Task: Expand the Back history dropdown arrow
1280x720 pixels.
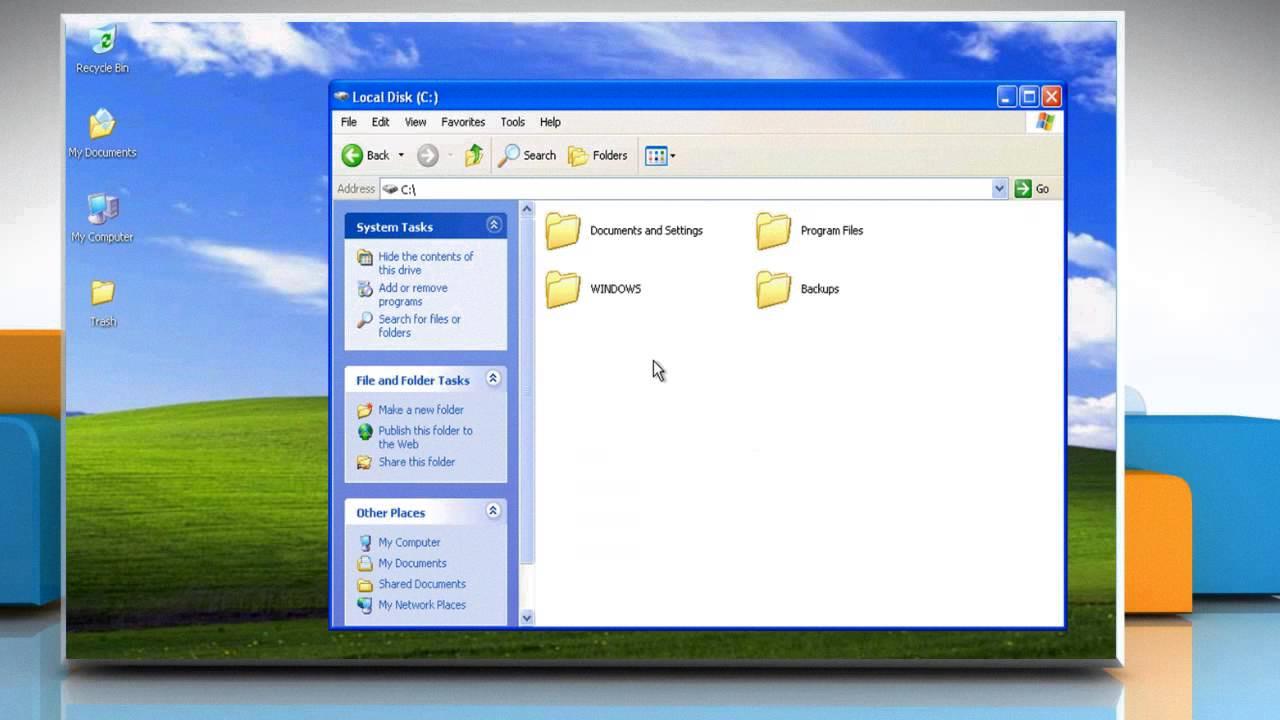Action: click(401, 155)
